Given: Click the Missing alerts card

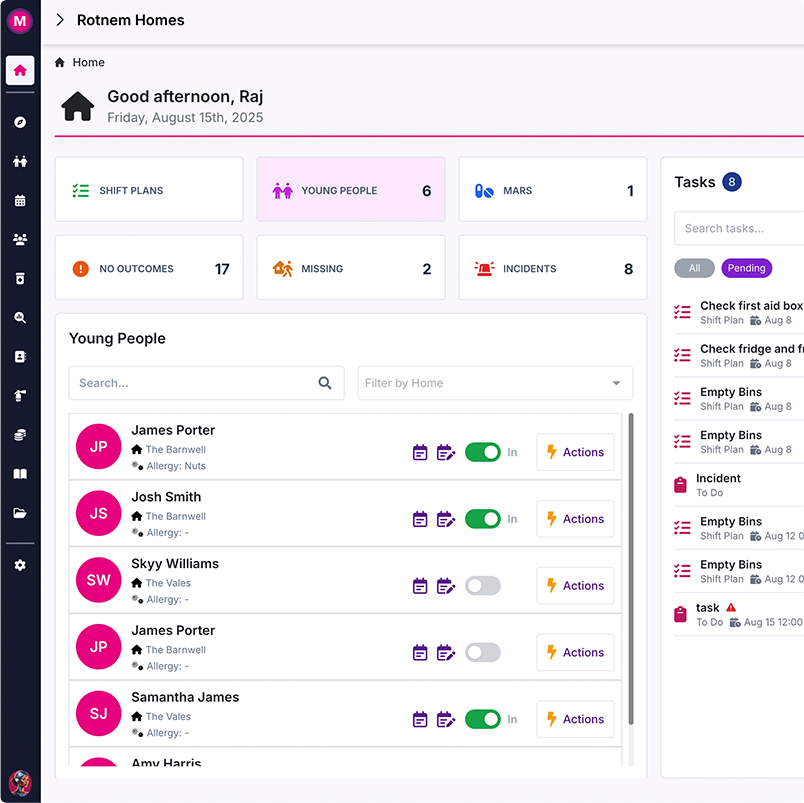Looking at the screenshot, I should pyautogui.click(x=350, y=267).
